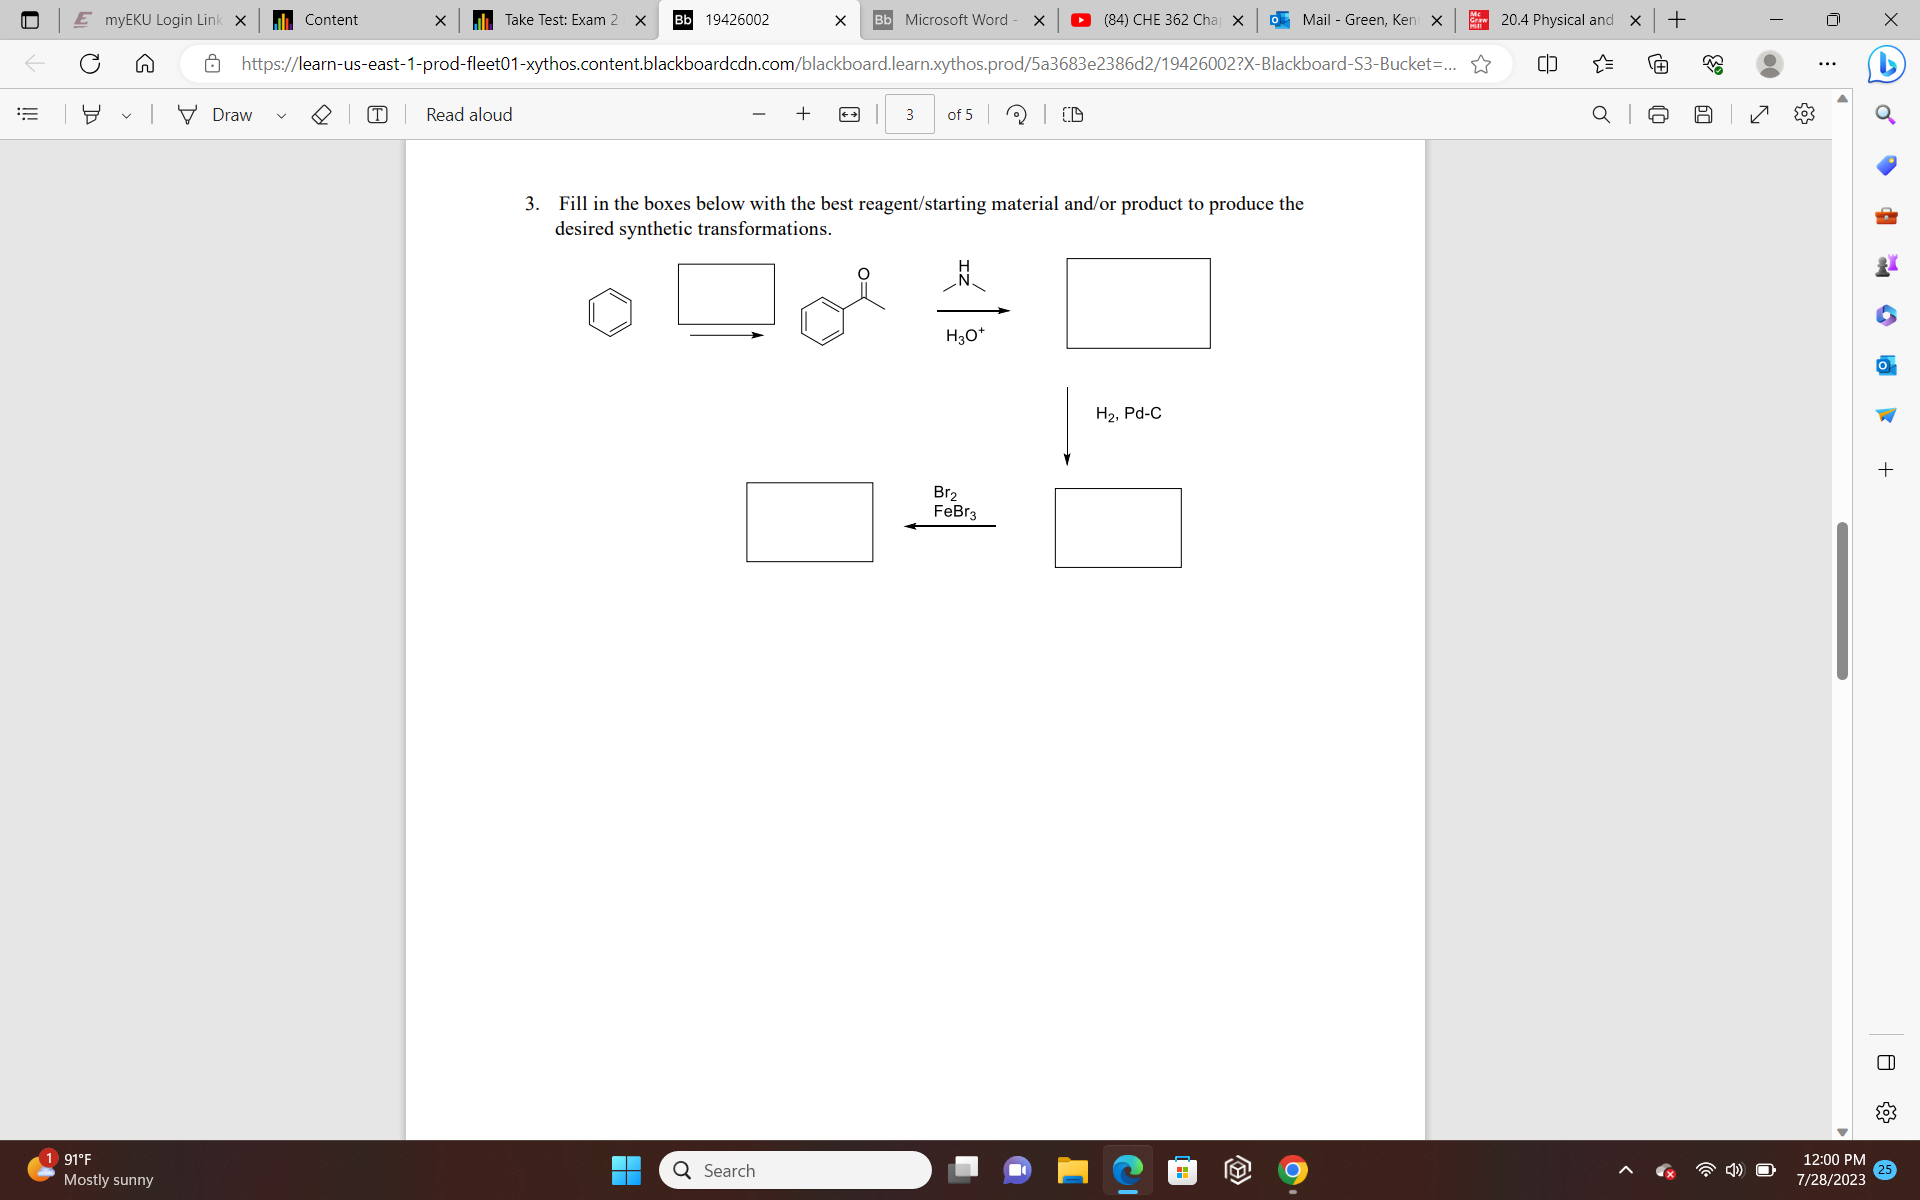Print the PDF document

point(1658,114)
